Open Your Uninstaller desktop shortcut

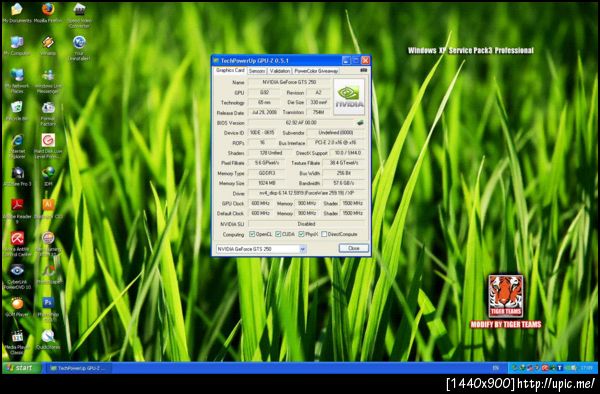click(79, 48)
